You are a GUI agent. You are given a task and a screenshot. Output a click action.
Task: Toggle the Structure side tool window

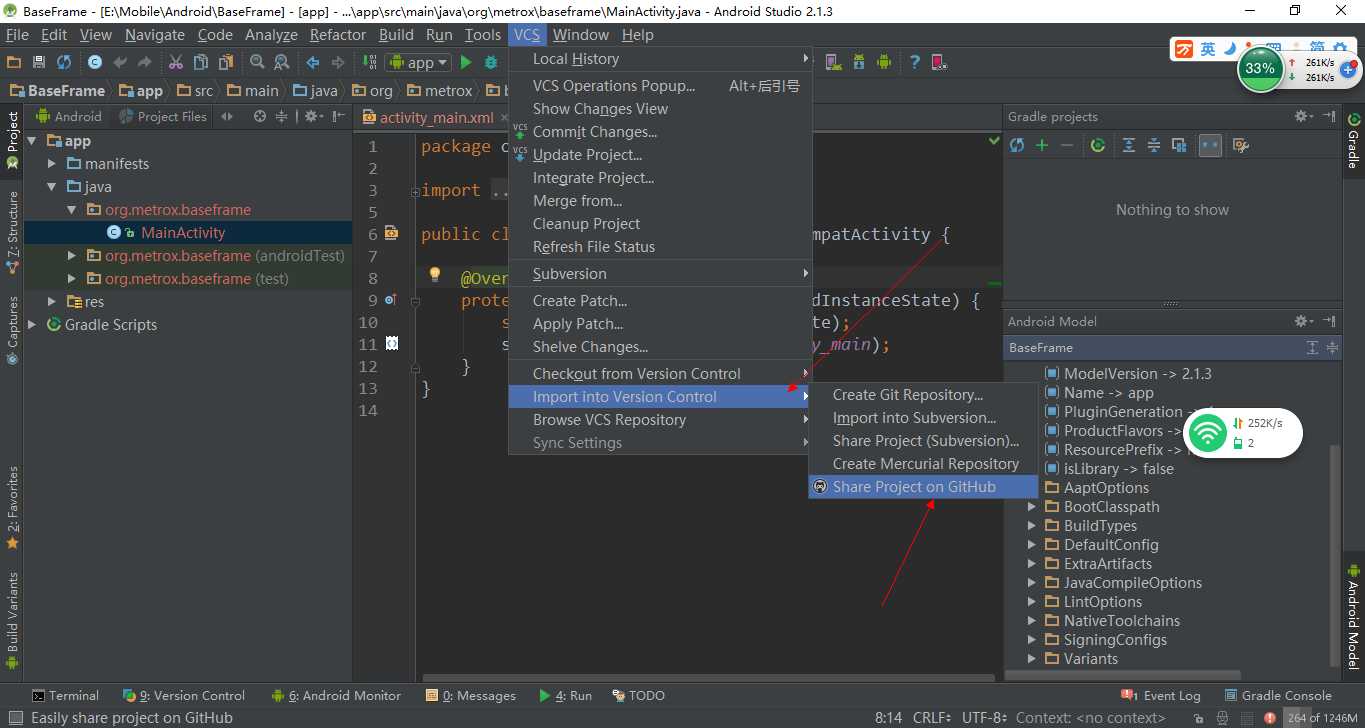(x=12, y=231)
